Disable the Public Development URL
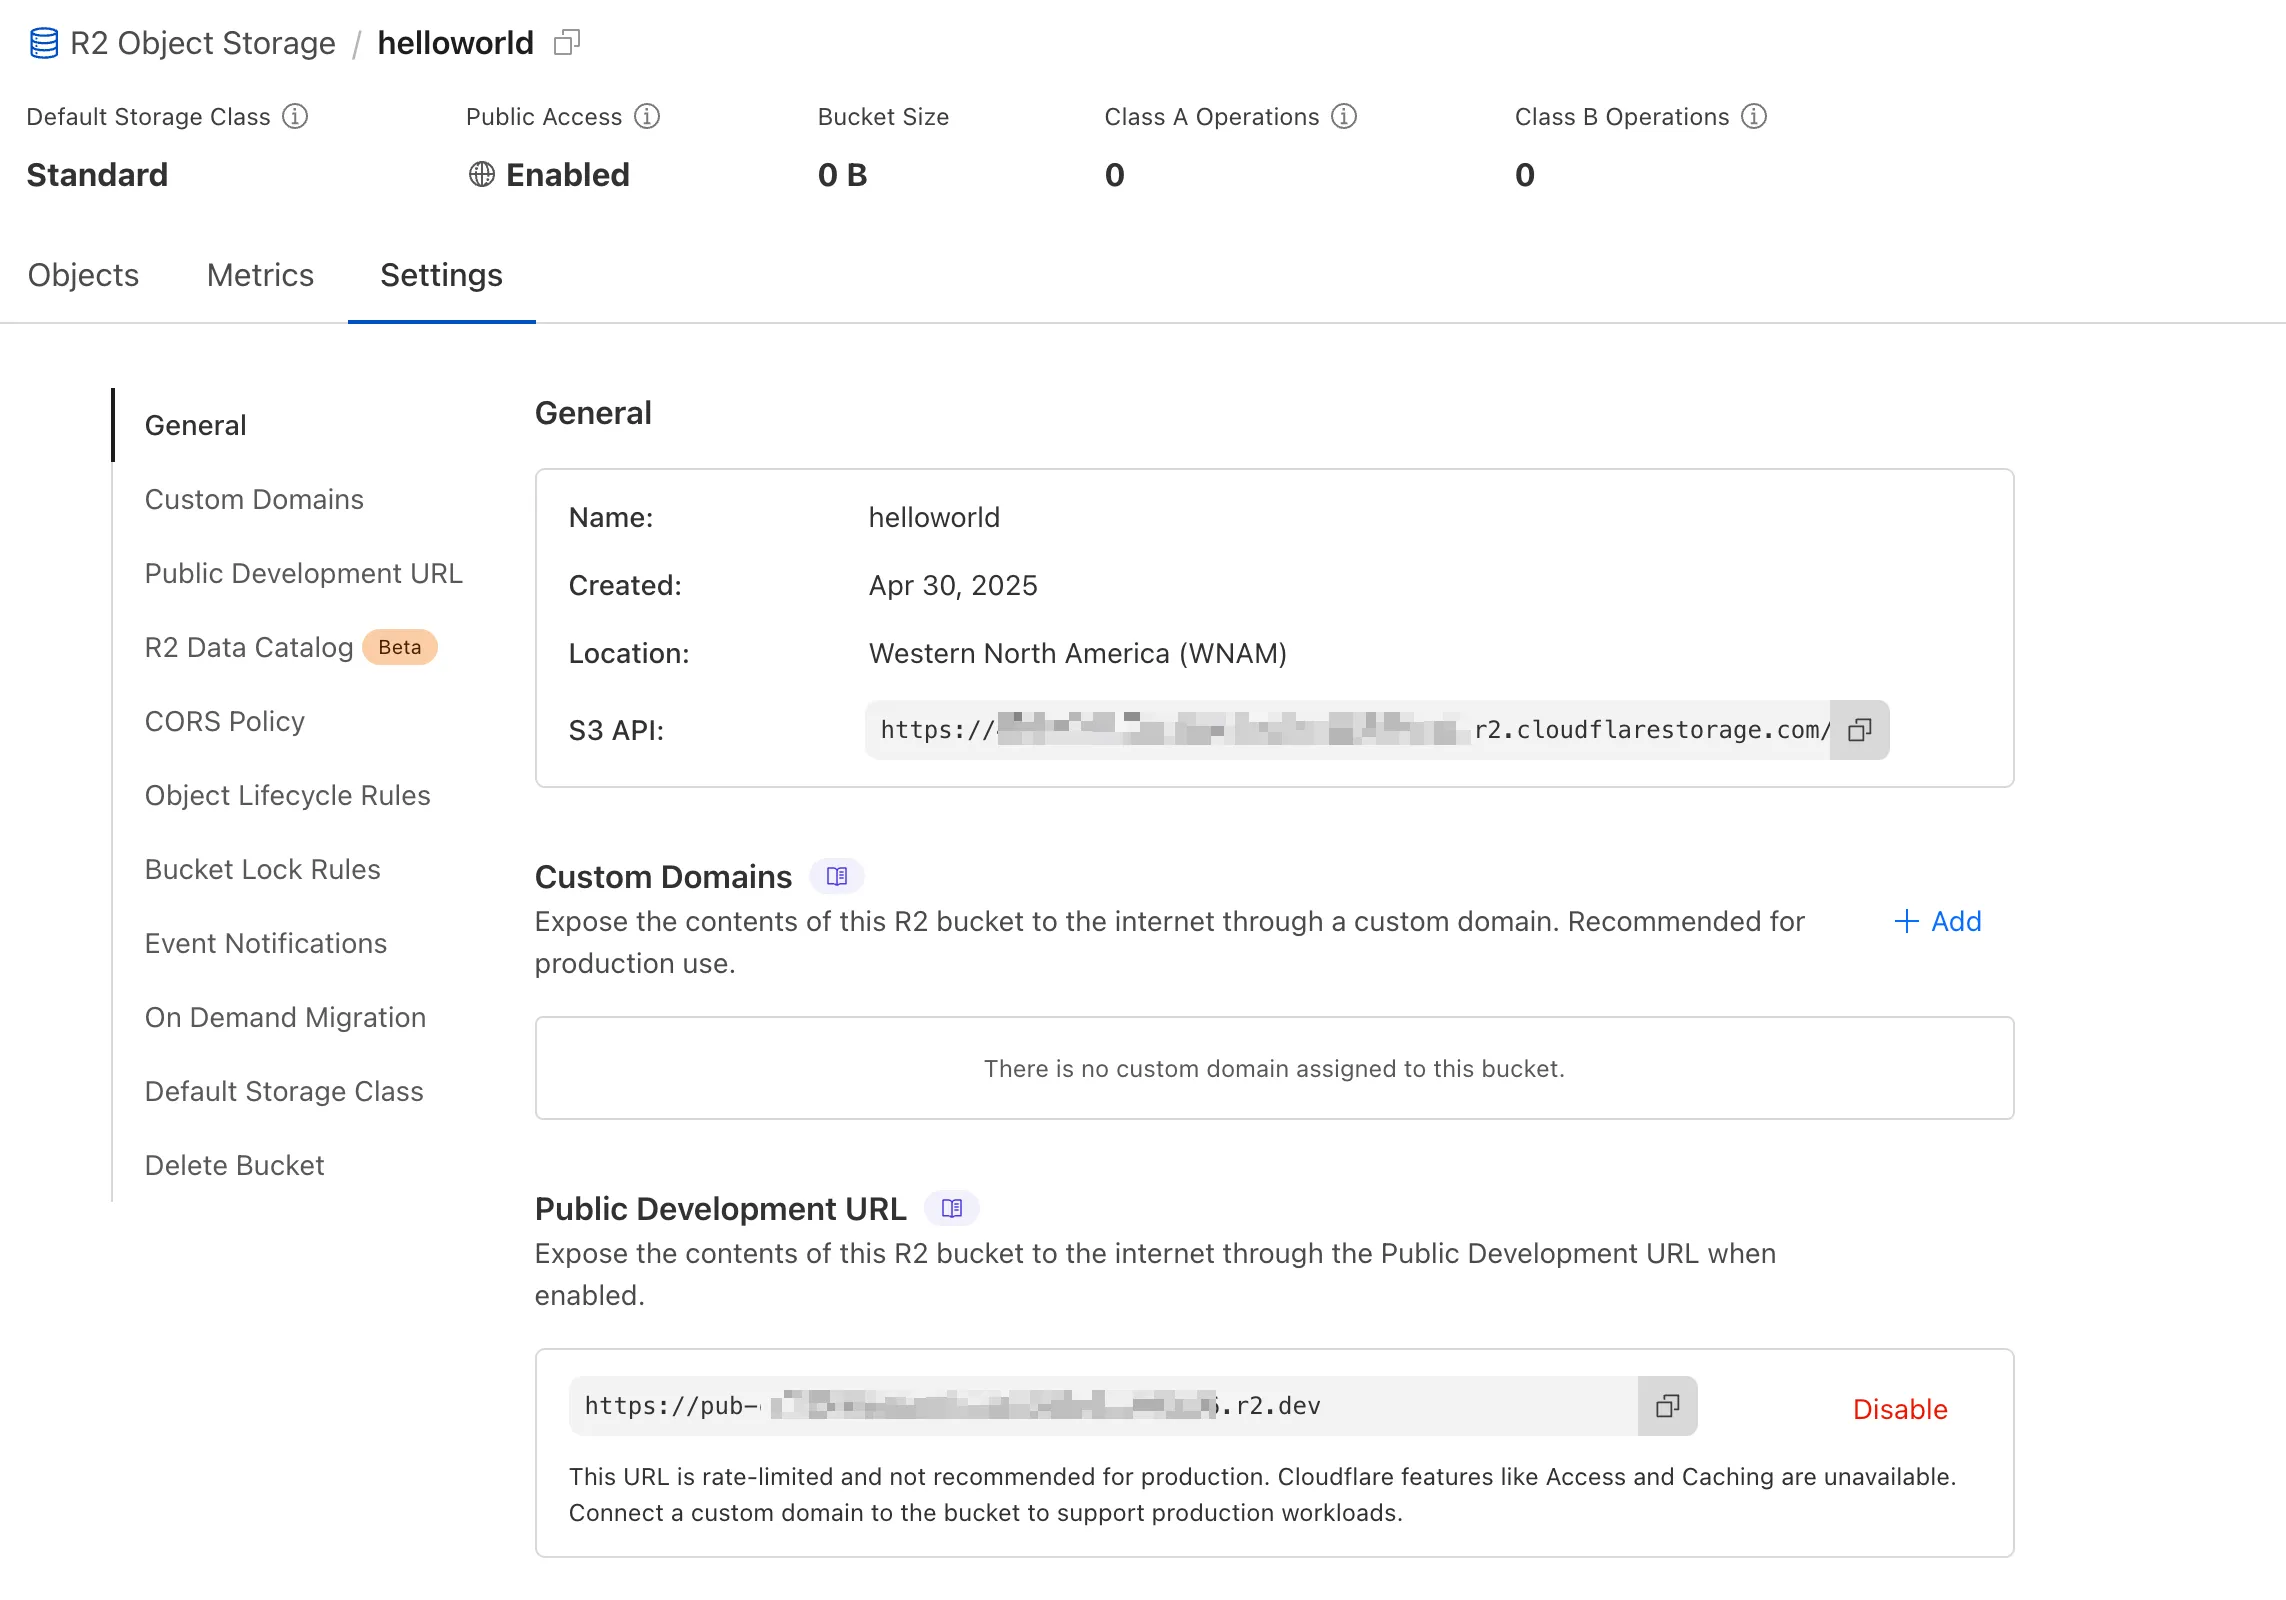Image resolution: width=2286 pixels, height=1600 pixels. tap(1898, 1409)
